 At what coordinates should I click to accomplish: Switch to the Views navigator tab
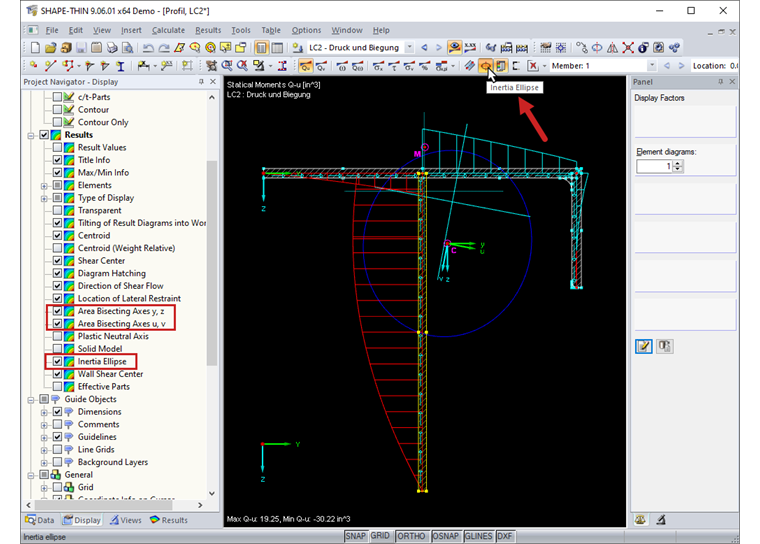coord(126,520)
